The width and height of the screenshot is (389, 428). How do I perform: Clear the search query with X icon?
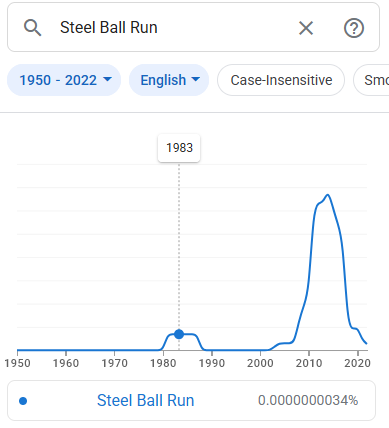pos(306,28)
